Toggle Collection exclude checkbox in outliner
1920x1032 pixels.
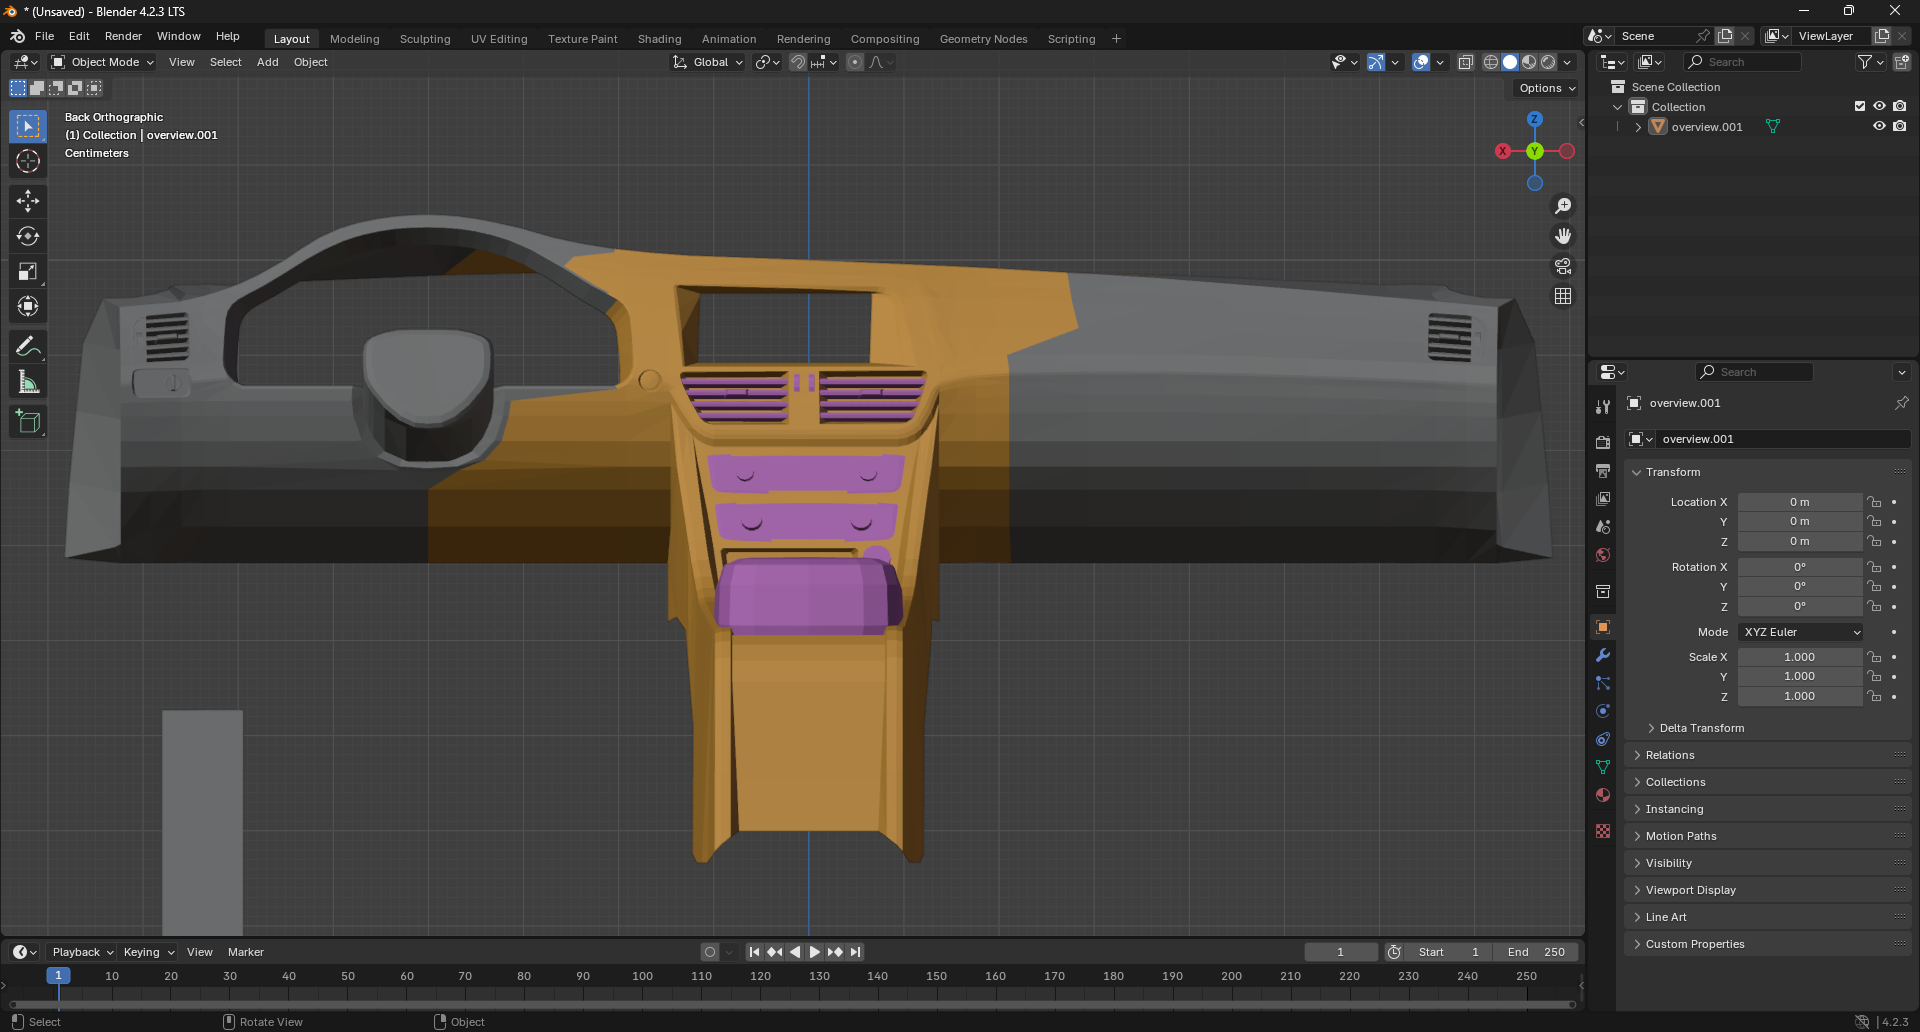point(1860,106)
